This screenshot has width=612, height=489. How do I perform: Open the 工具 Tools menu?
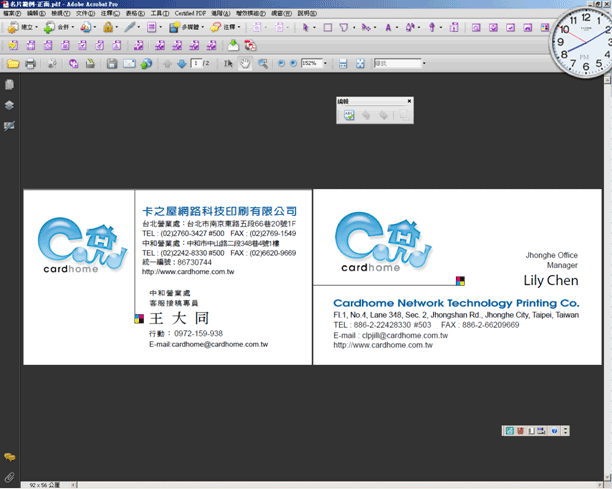click(x=160, y=13)
